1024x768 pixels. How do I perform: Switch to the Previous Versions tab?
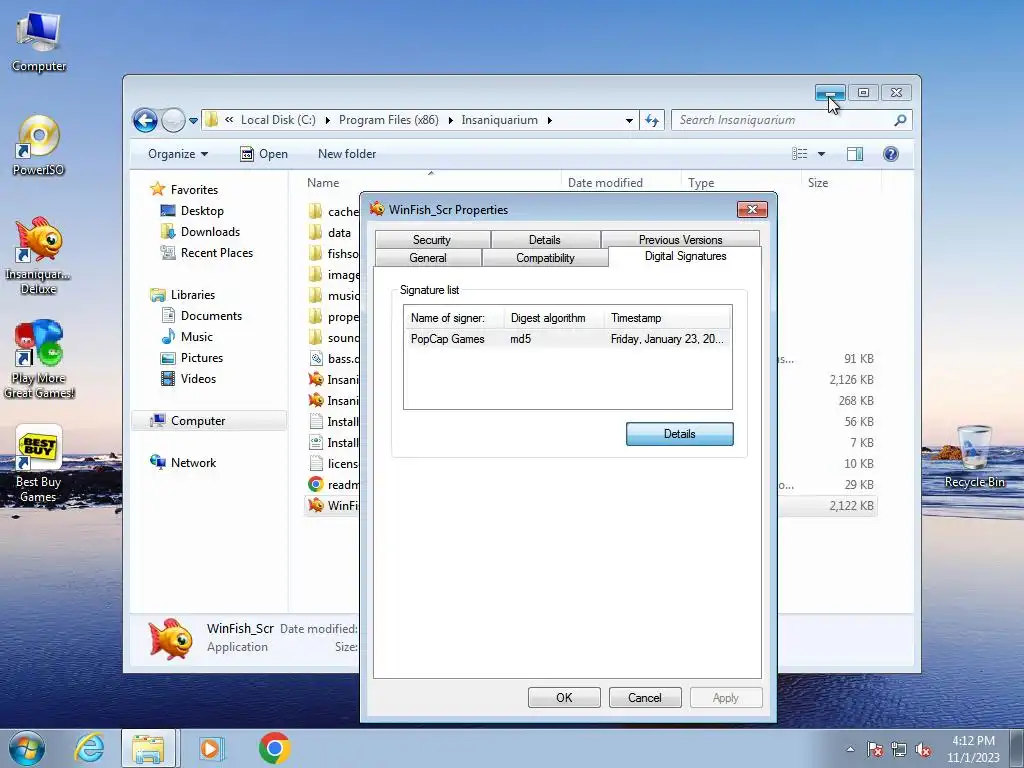tap(680, 240)
